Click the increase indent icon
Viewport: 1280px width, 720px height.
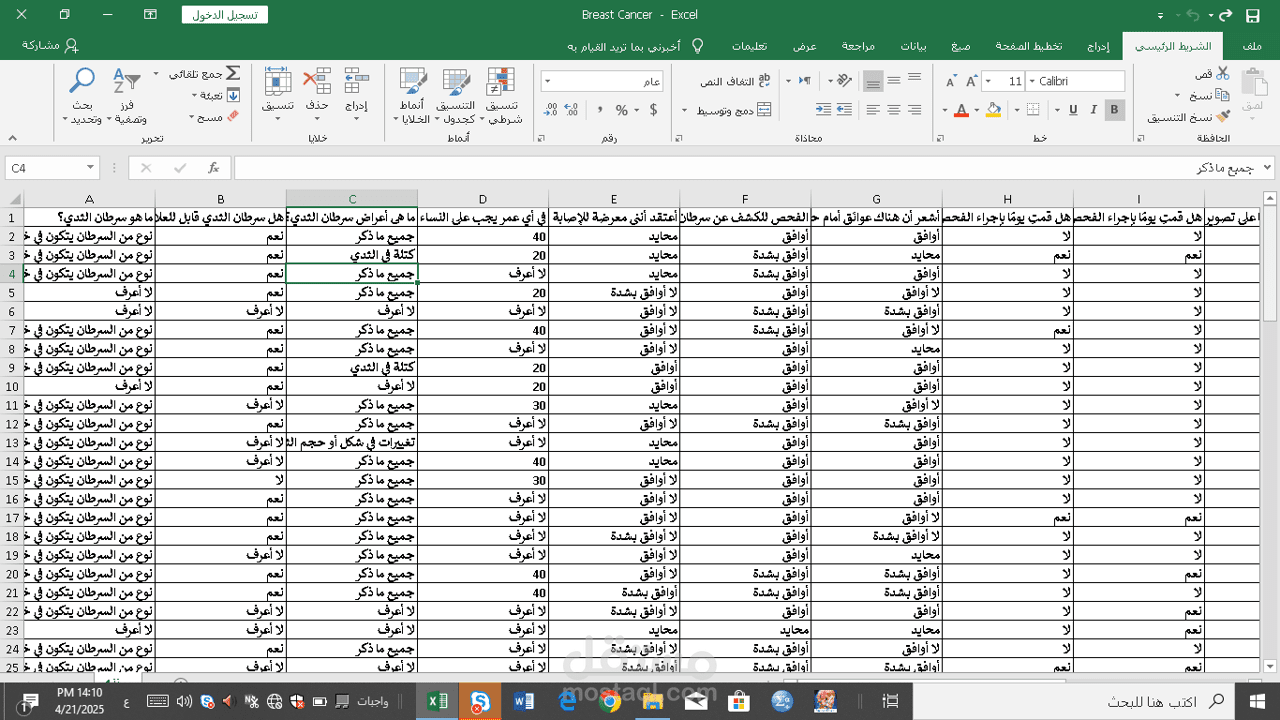click(x=824, y=110)
